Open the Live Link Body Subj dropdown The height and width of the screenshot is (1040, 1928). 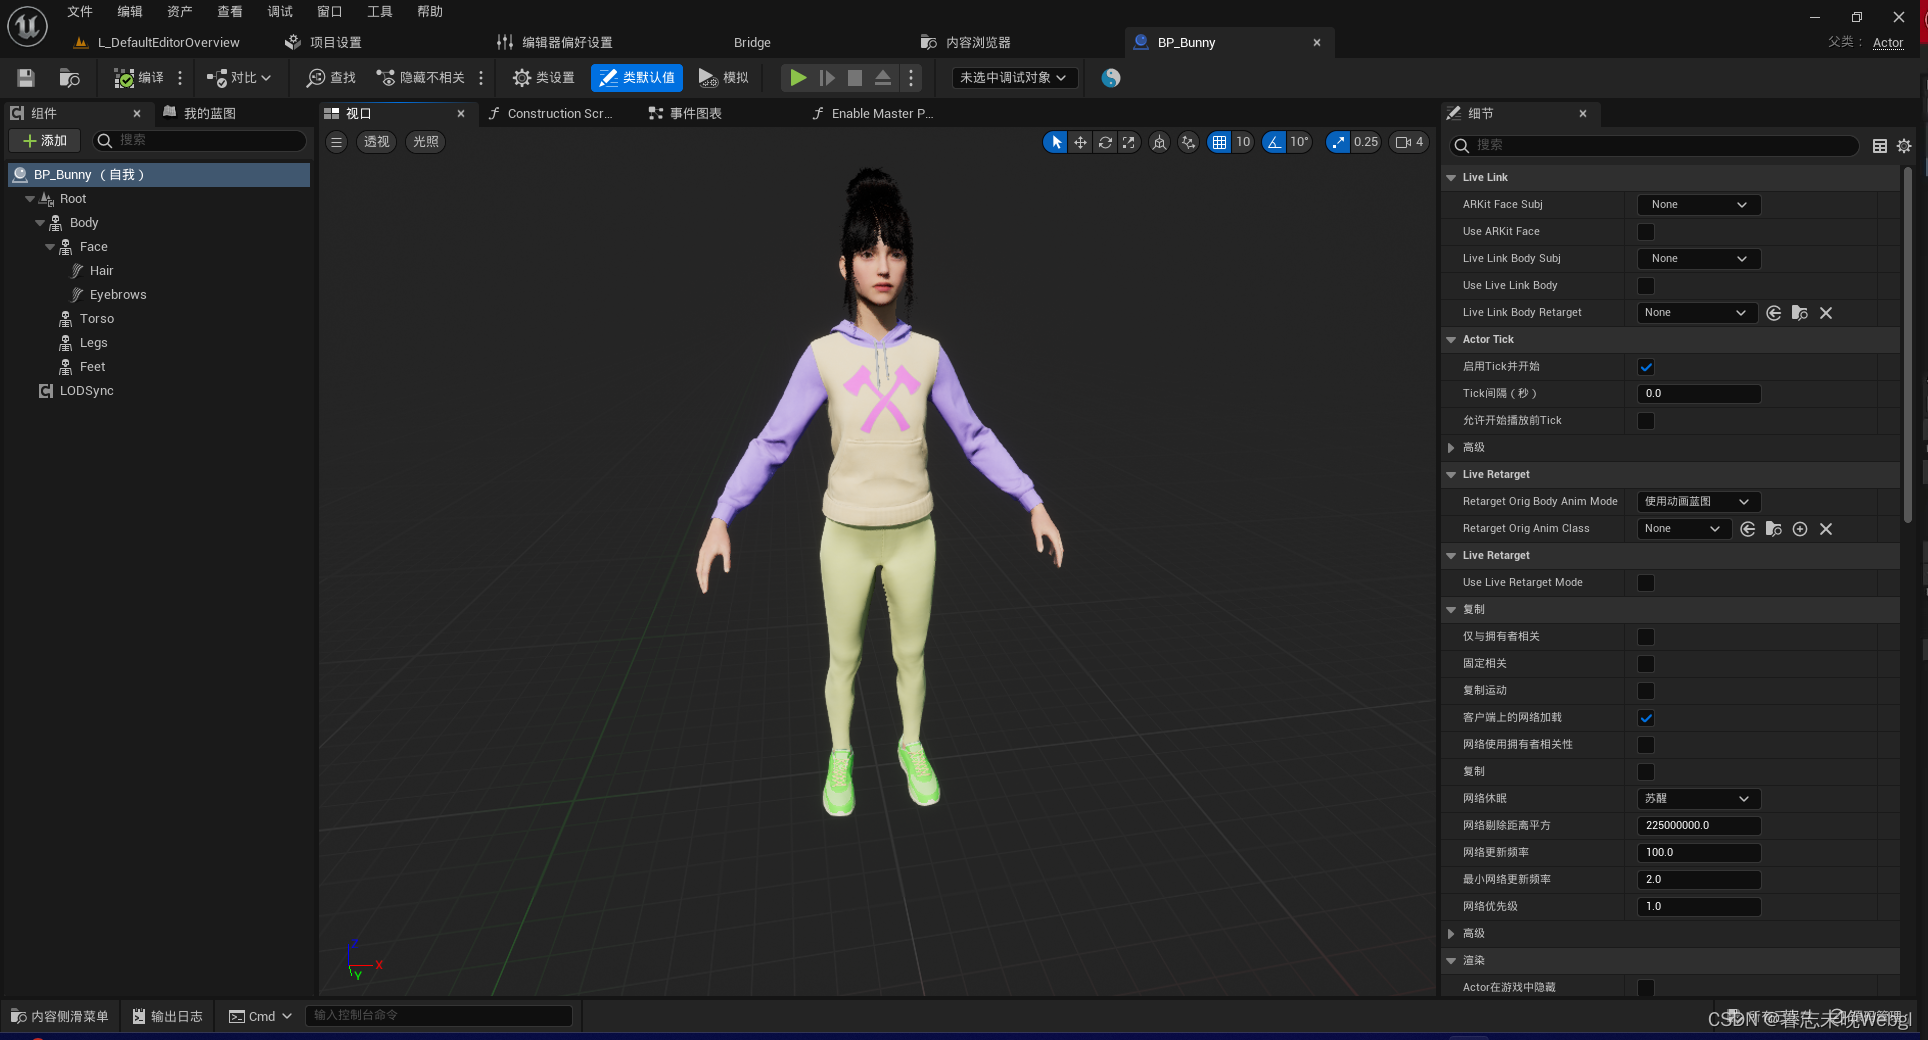coord(1699,259)
